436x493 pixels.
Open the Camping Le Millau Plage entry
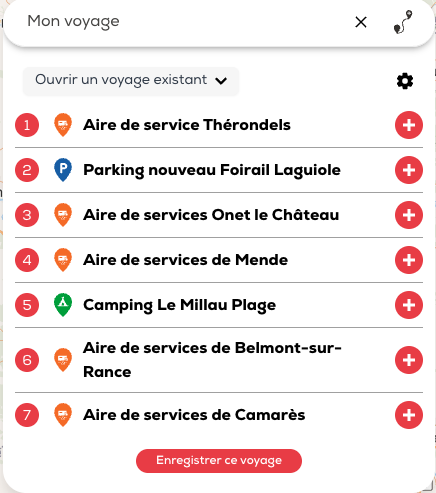coord(180,305)
